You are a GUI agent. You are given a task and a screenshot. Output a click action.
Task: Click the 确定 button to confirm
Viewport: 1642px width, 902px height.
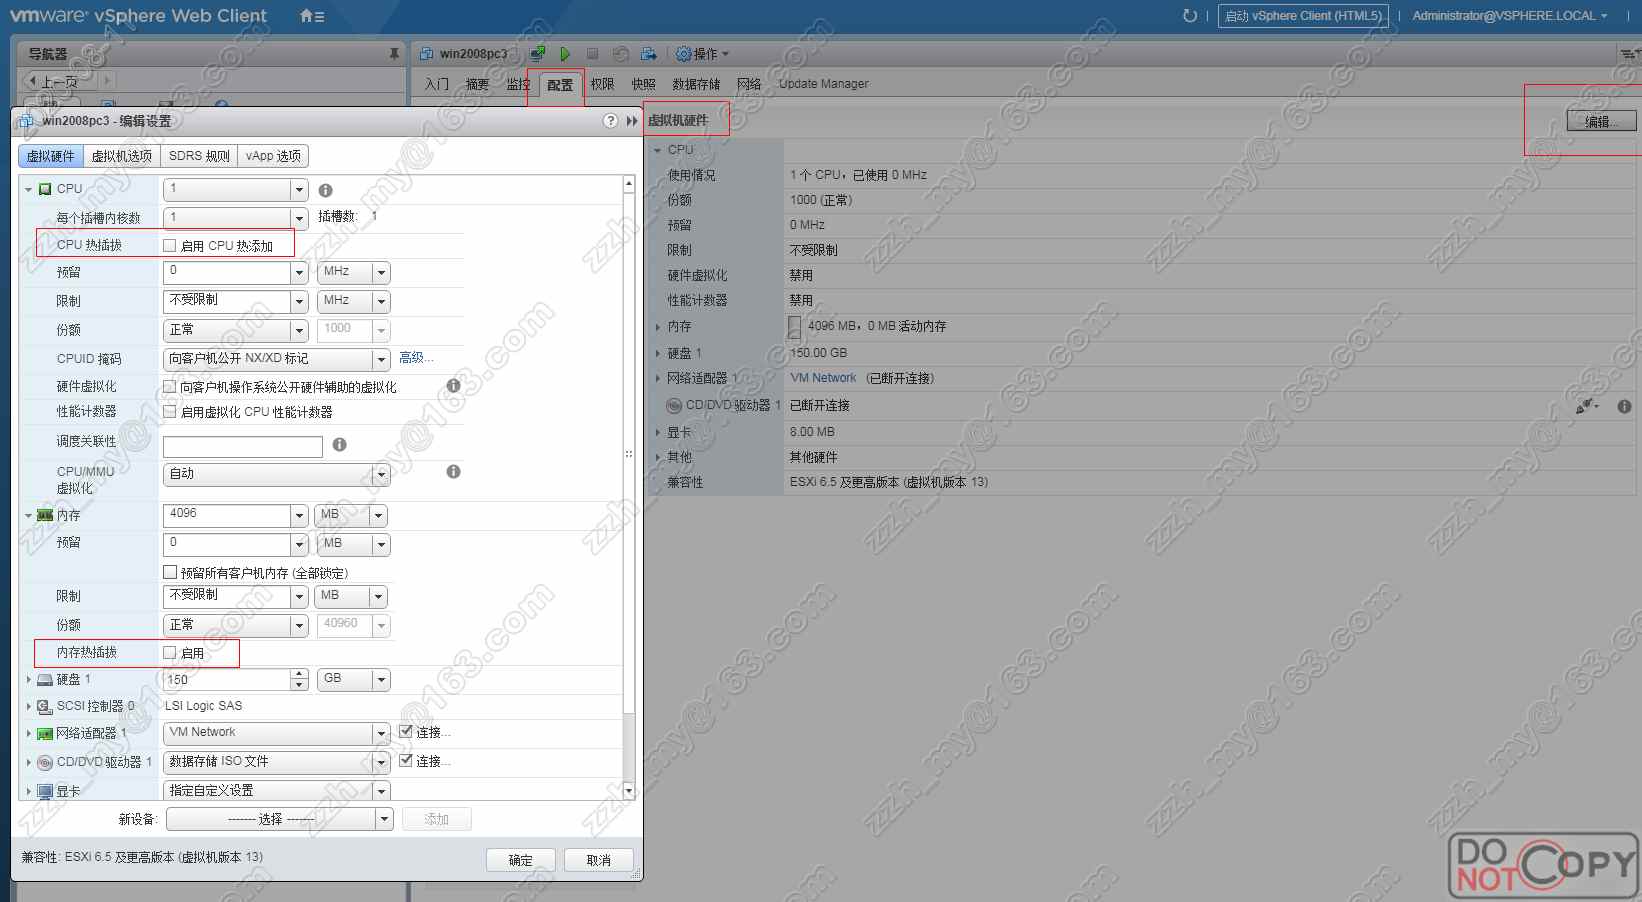[520, 860]
